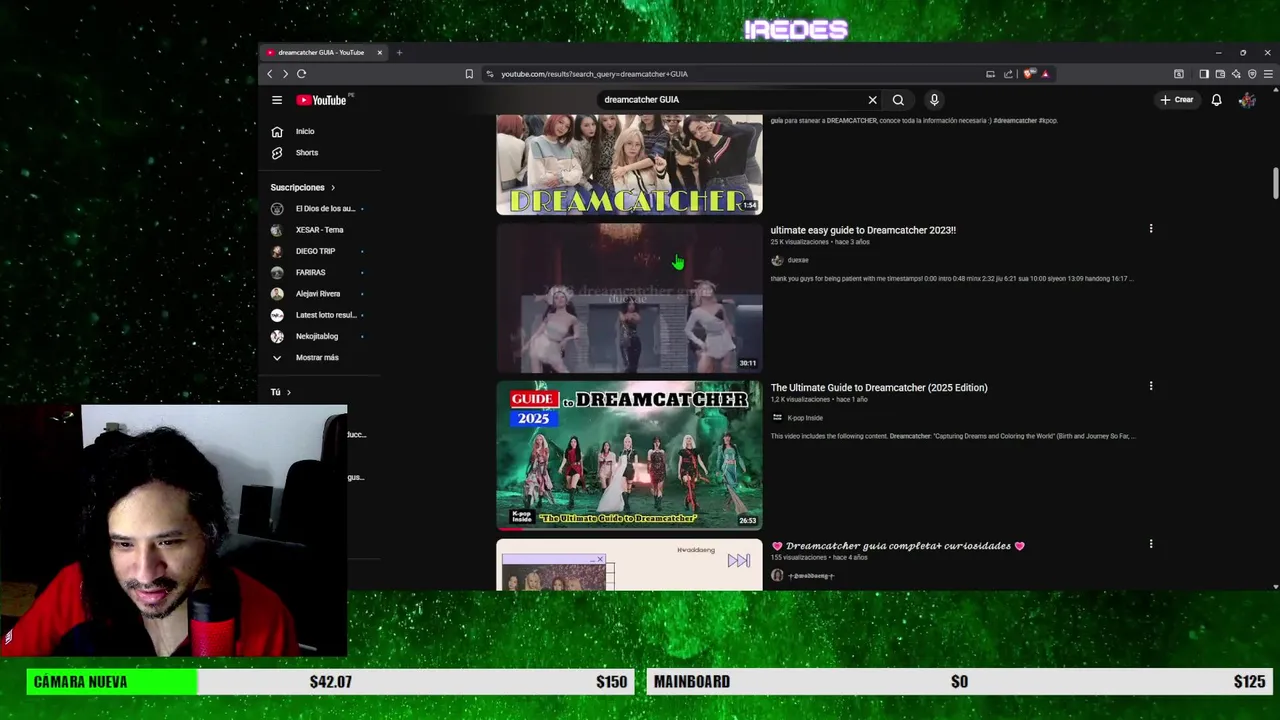Open a new browser tab
This screenshot has width=1280, height=720.
[x=399, y=52]
